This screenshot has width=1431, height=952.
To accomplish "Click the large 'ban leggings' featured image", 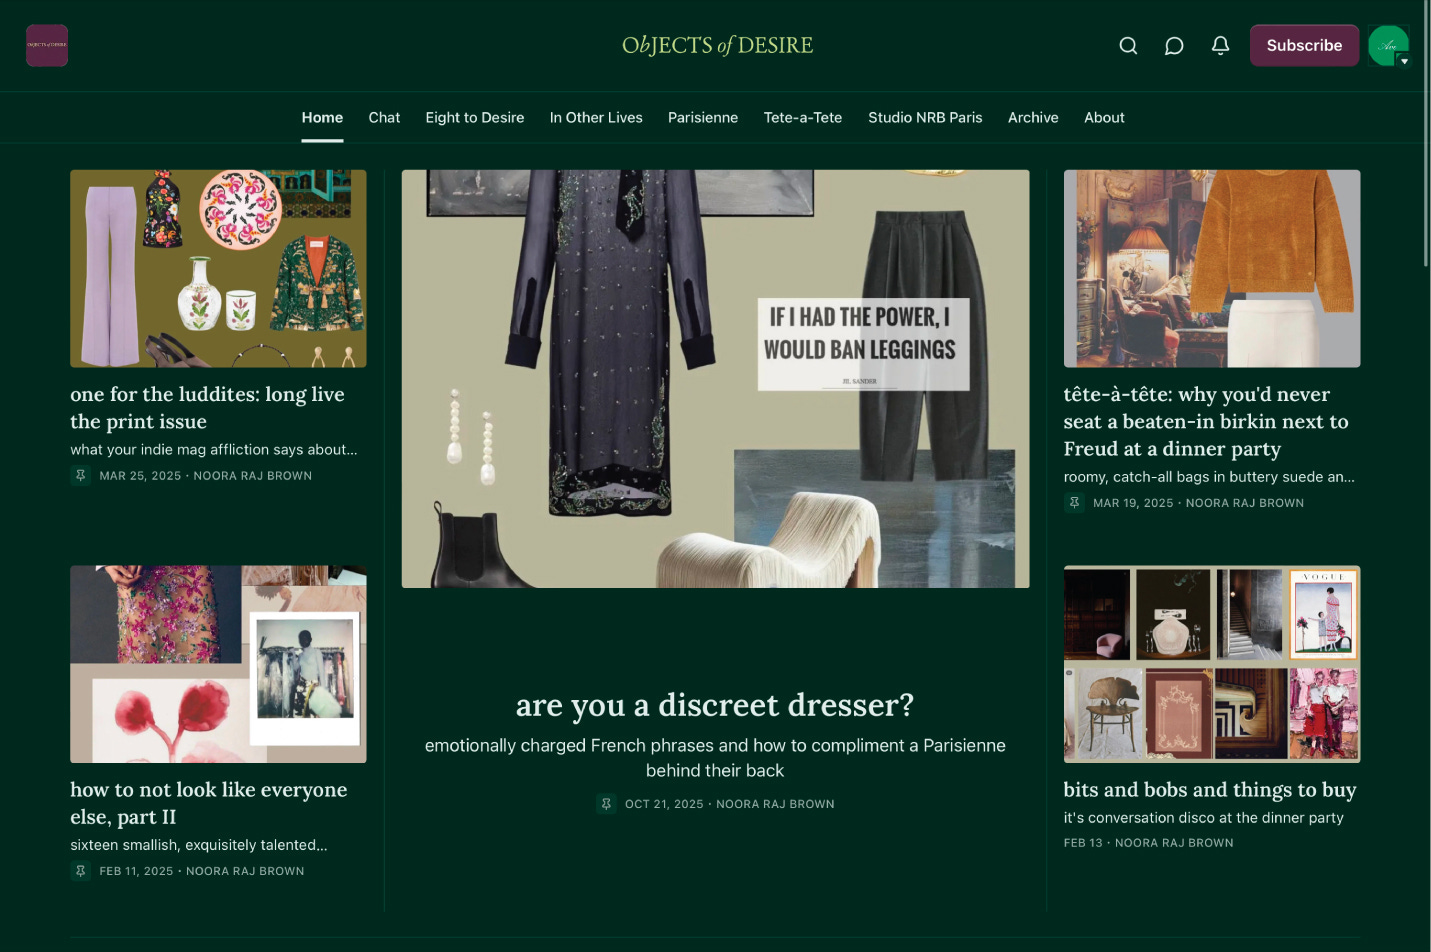I will (715, 378).
